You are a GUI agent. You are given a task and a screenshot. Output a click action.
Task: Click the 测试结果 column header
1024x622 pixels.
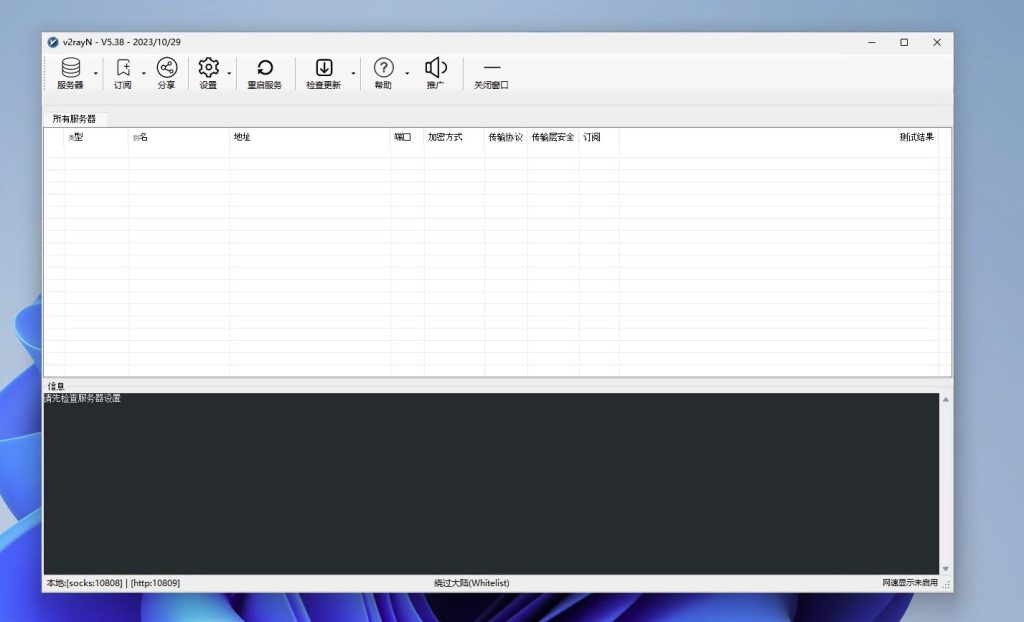pyautogui.click(x=778, y=137)
